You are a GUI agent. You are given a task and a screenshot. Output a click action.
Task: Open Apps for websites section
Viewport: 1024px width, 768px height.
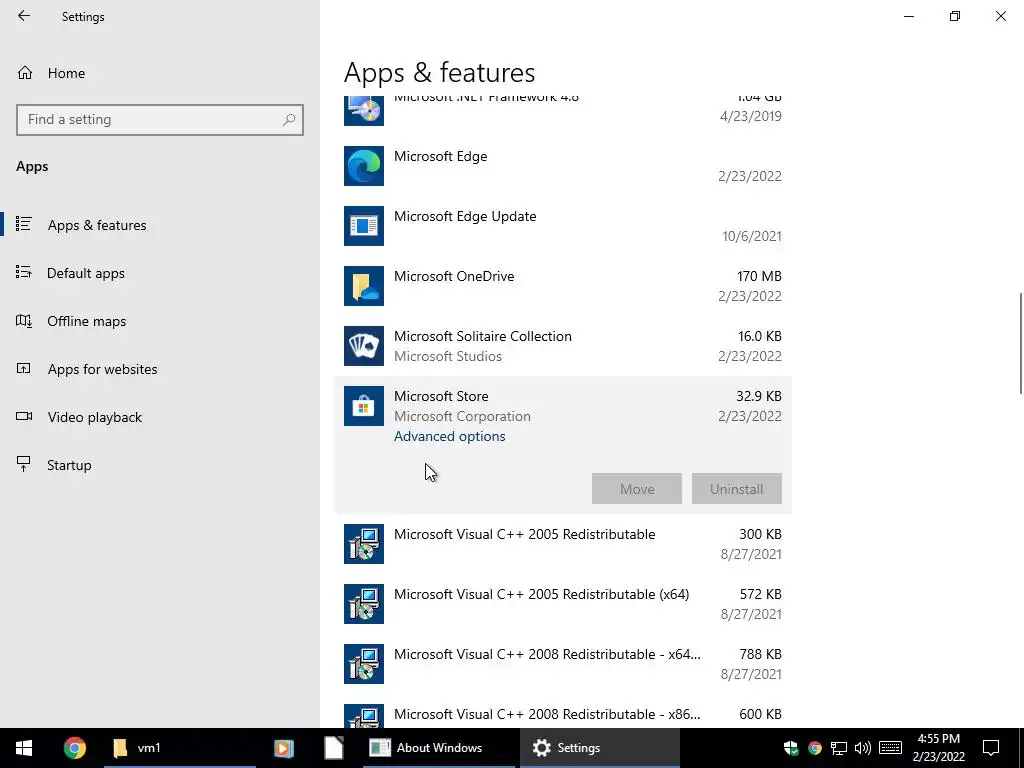point(102,369)
